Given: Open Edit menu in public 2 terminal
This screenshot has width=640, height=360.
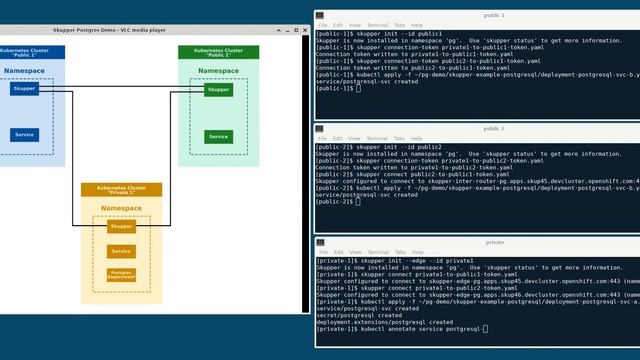Looking at the screenshot, I should point(338,139).
